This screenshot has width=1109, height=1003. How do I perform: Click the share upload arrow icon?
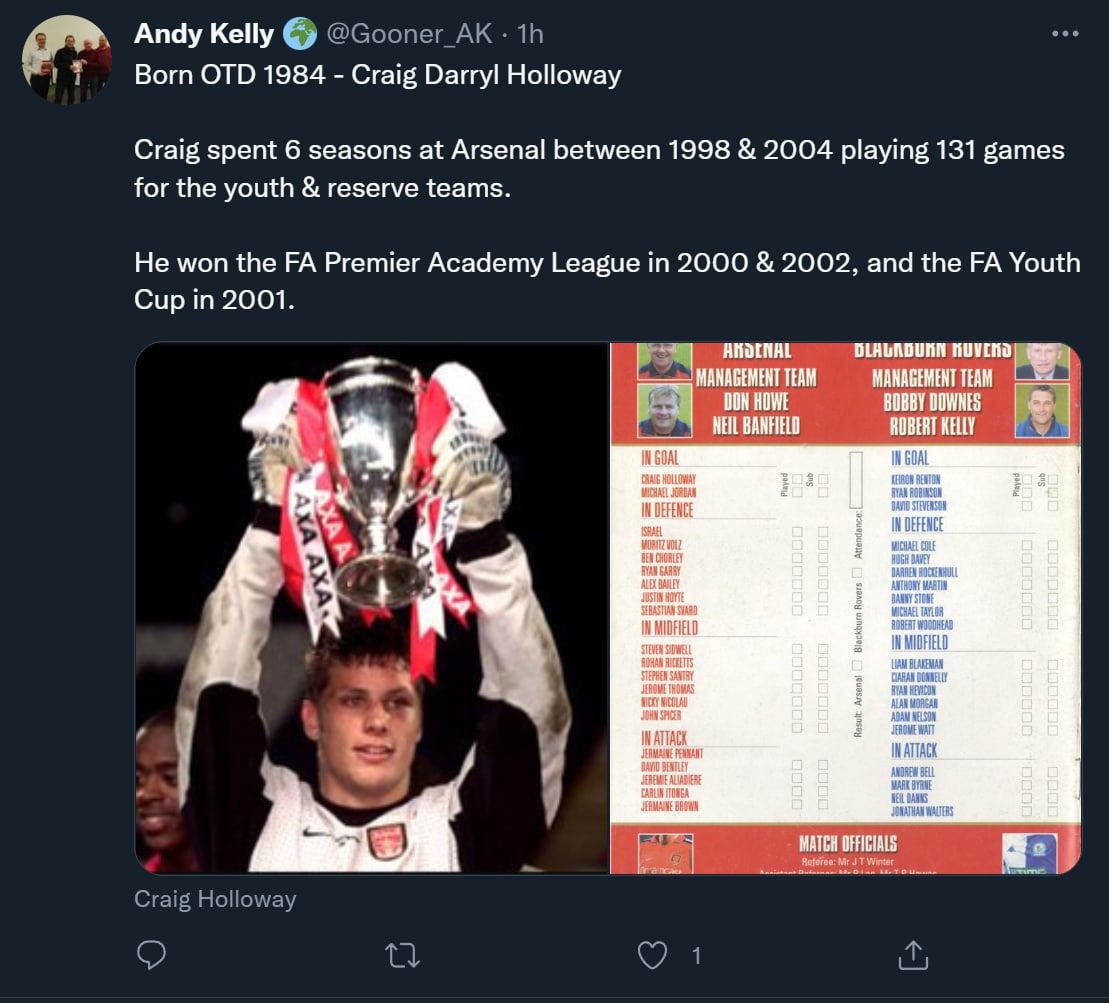[912, 956]
